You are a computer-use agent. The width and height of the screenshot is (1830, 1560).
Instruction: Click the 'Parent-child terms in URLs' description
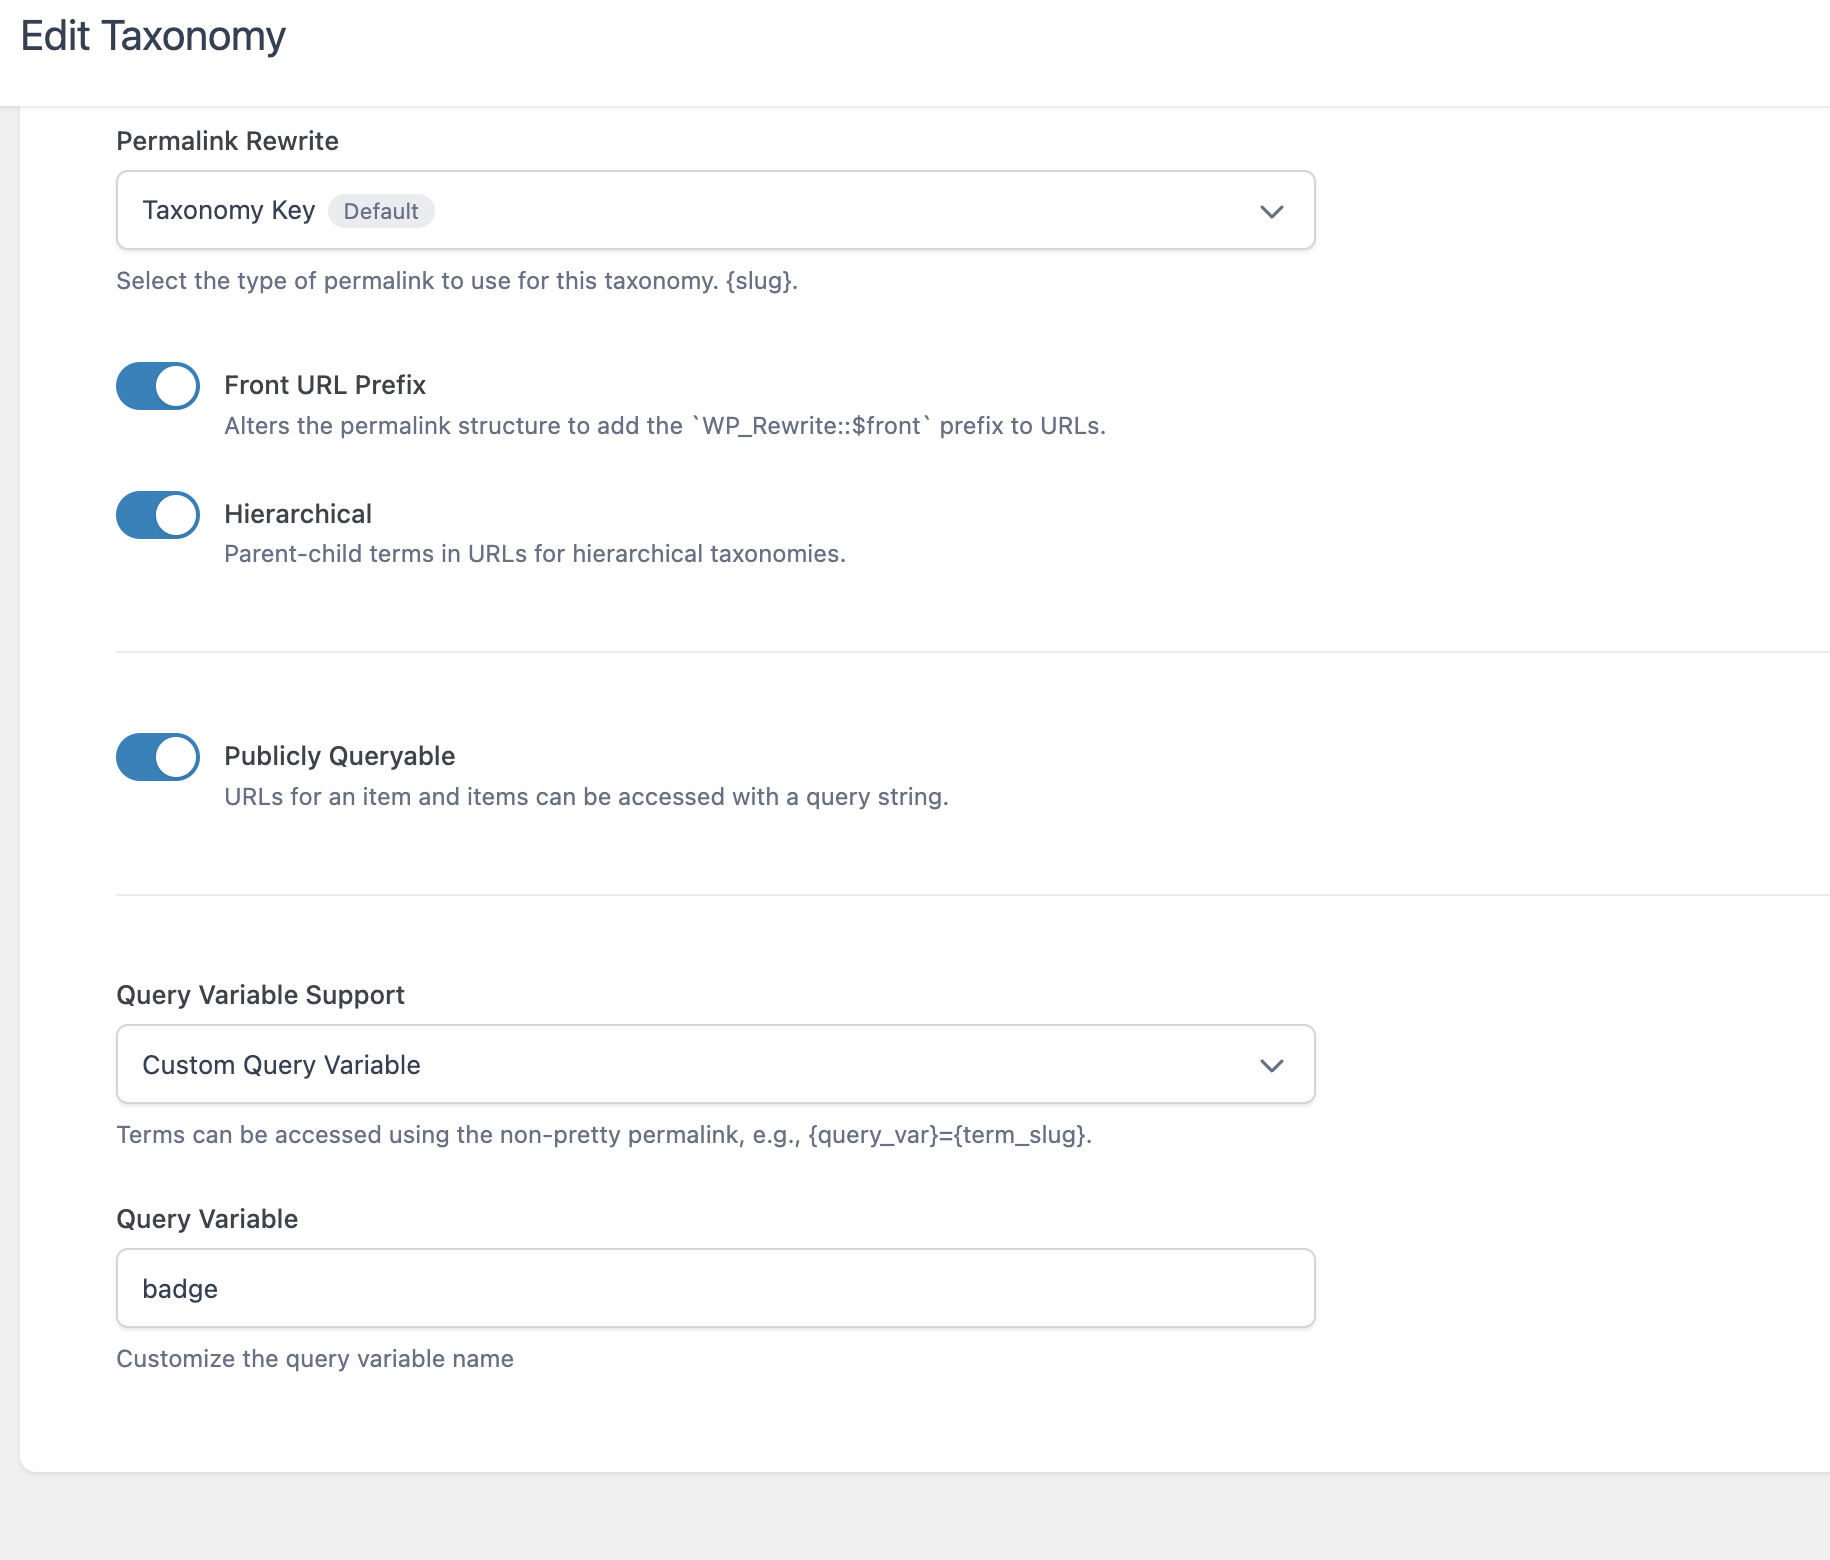tap(535, 554)
